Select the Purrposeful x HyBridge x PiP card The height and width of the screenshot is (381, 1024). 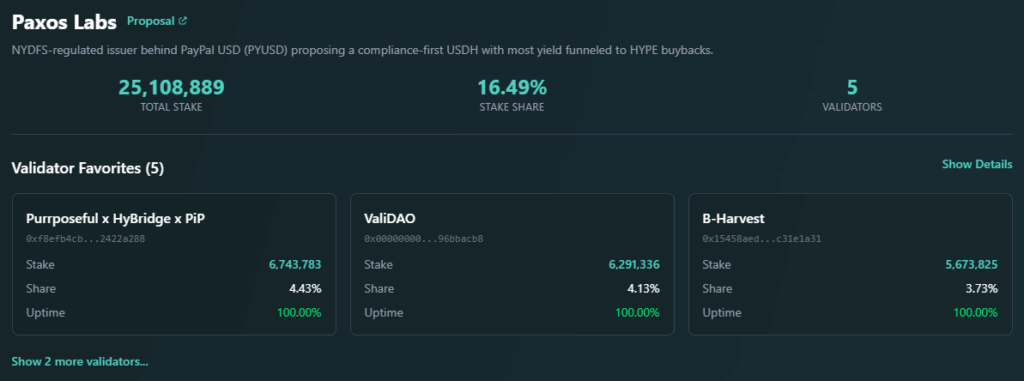pos(174,264)
